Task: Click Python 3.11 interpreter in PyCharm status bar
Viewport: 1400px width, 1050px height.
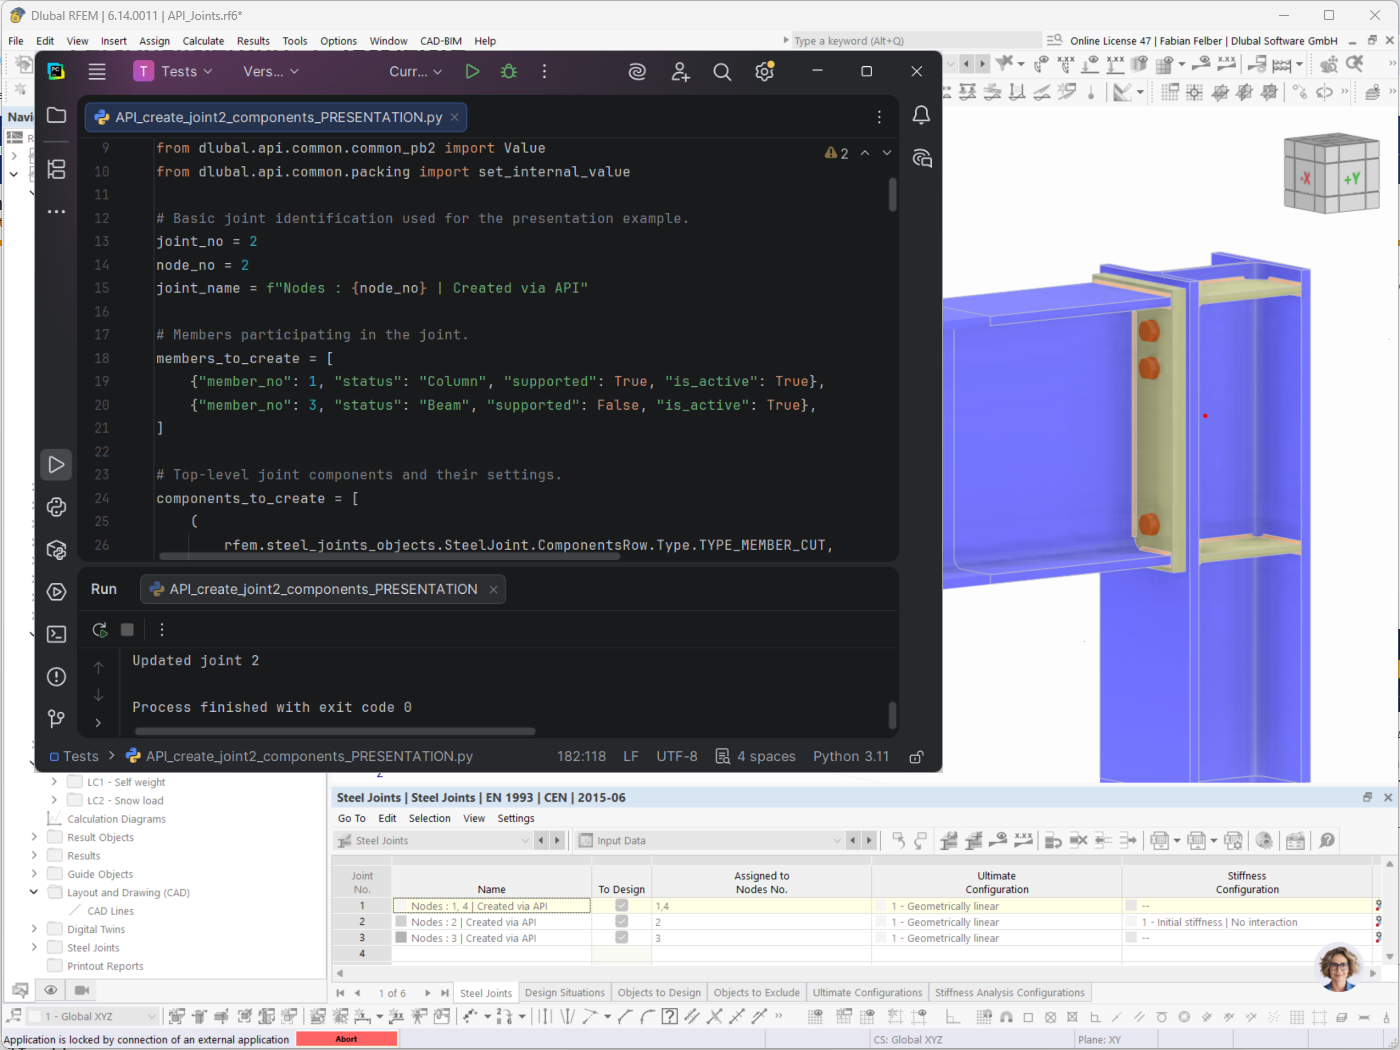Action: [x=851, y=757]
